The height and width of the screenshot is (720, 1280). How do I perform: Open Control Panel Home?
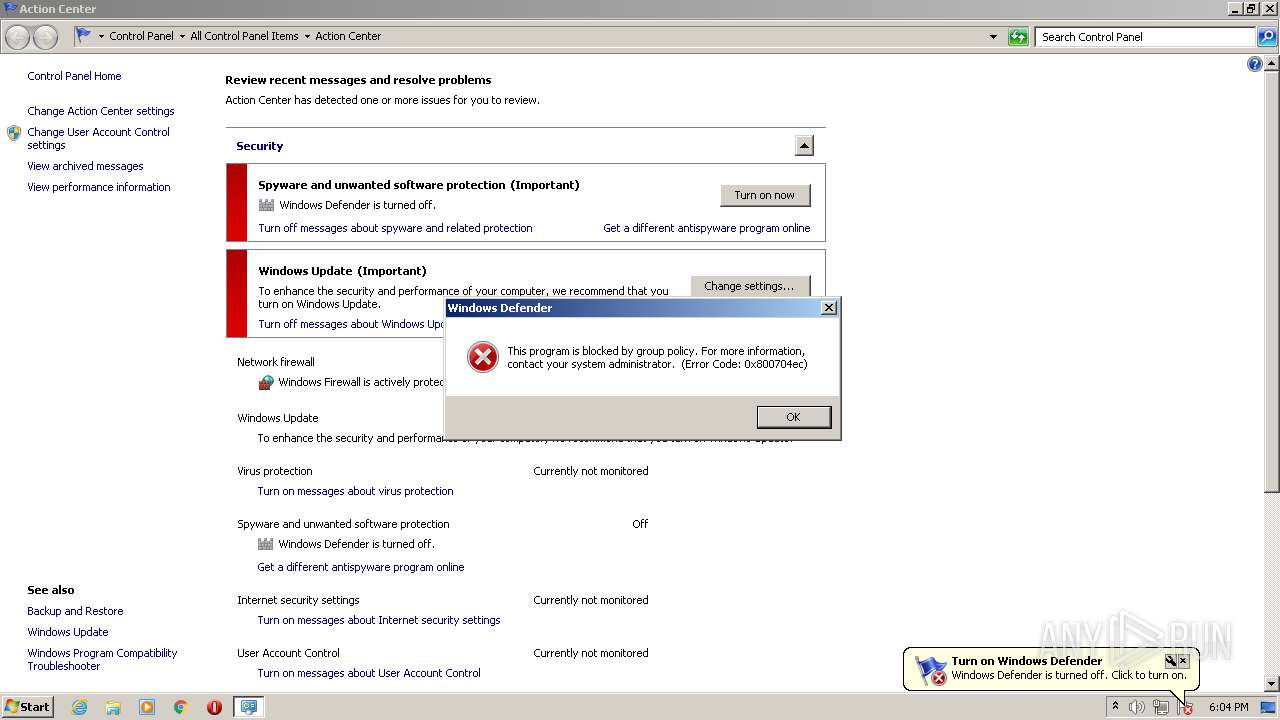tap(74, 76)
